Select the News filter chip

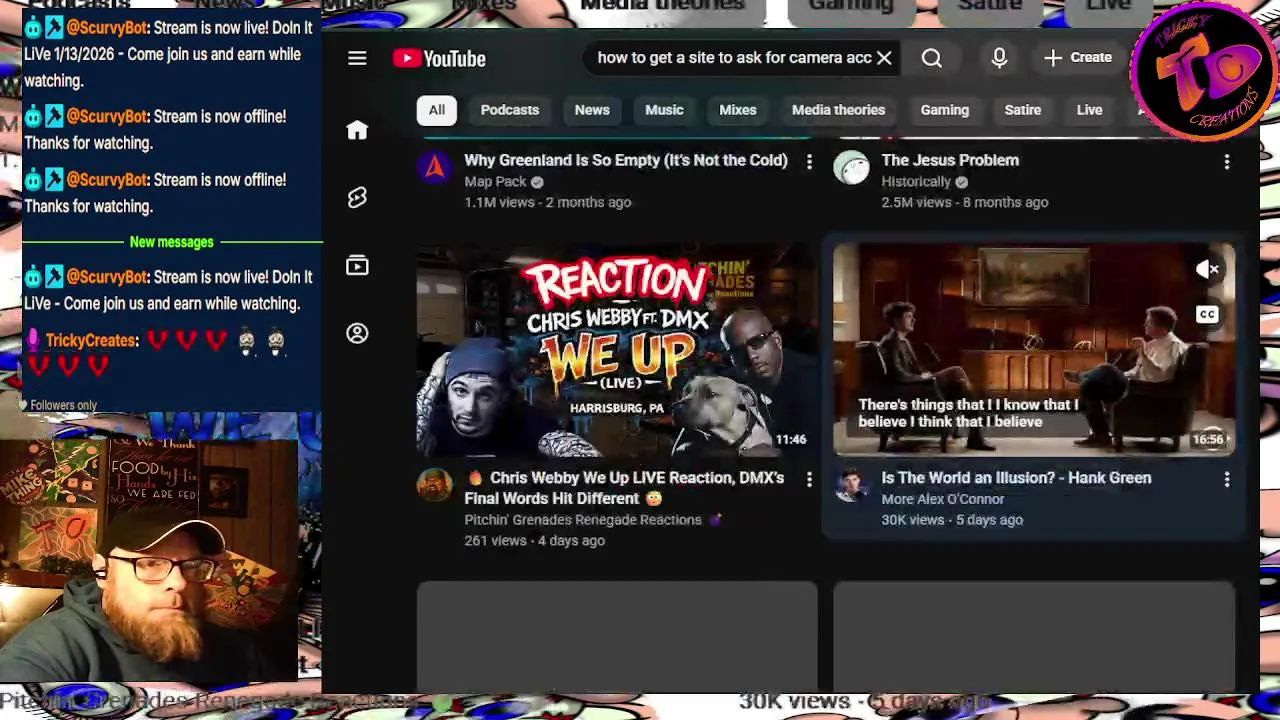pyautogui.click(x=592, y=110)
